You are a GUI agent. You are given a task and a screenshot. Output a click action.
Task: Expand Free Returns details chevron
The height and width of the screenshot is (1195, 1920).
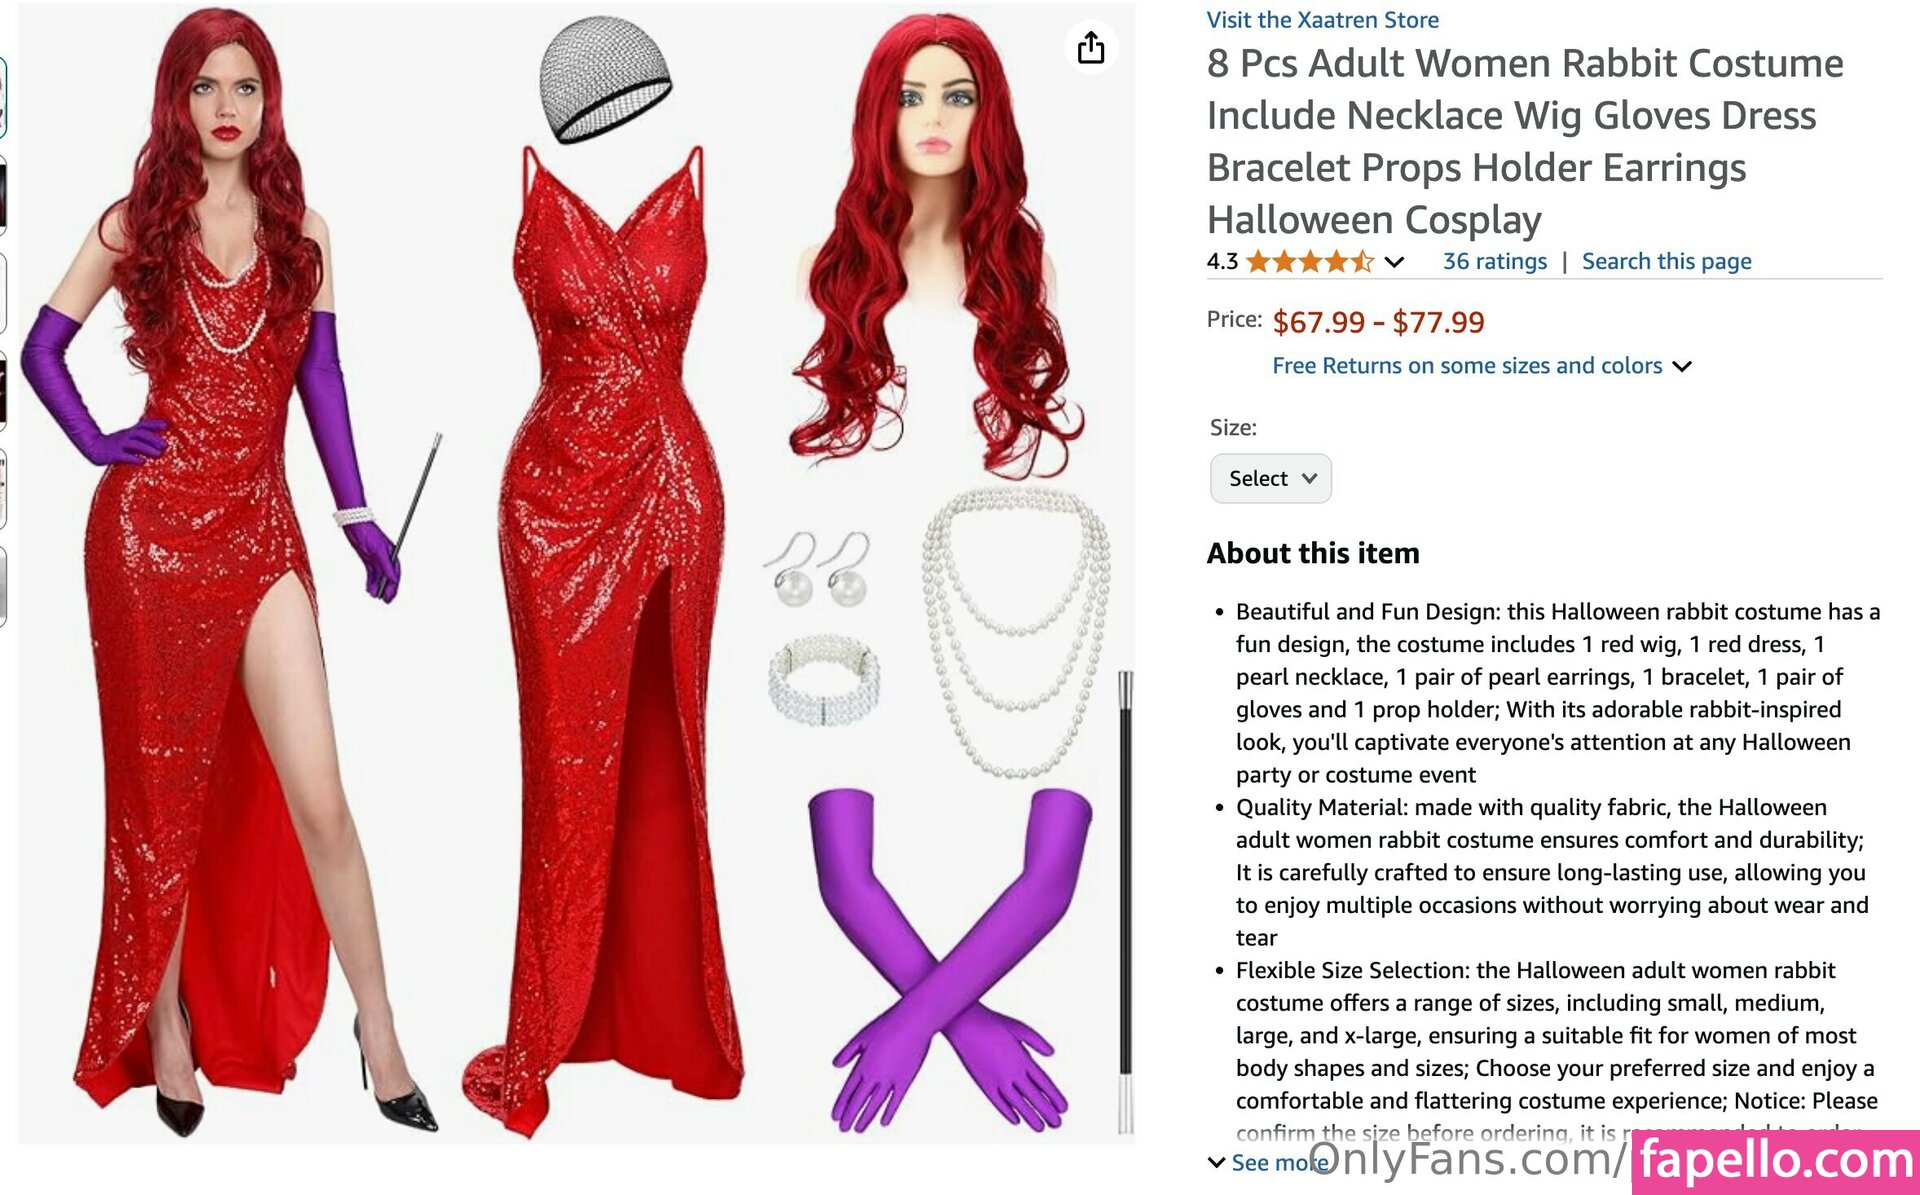coord(1682,367)
